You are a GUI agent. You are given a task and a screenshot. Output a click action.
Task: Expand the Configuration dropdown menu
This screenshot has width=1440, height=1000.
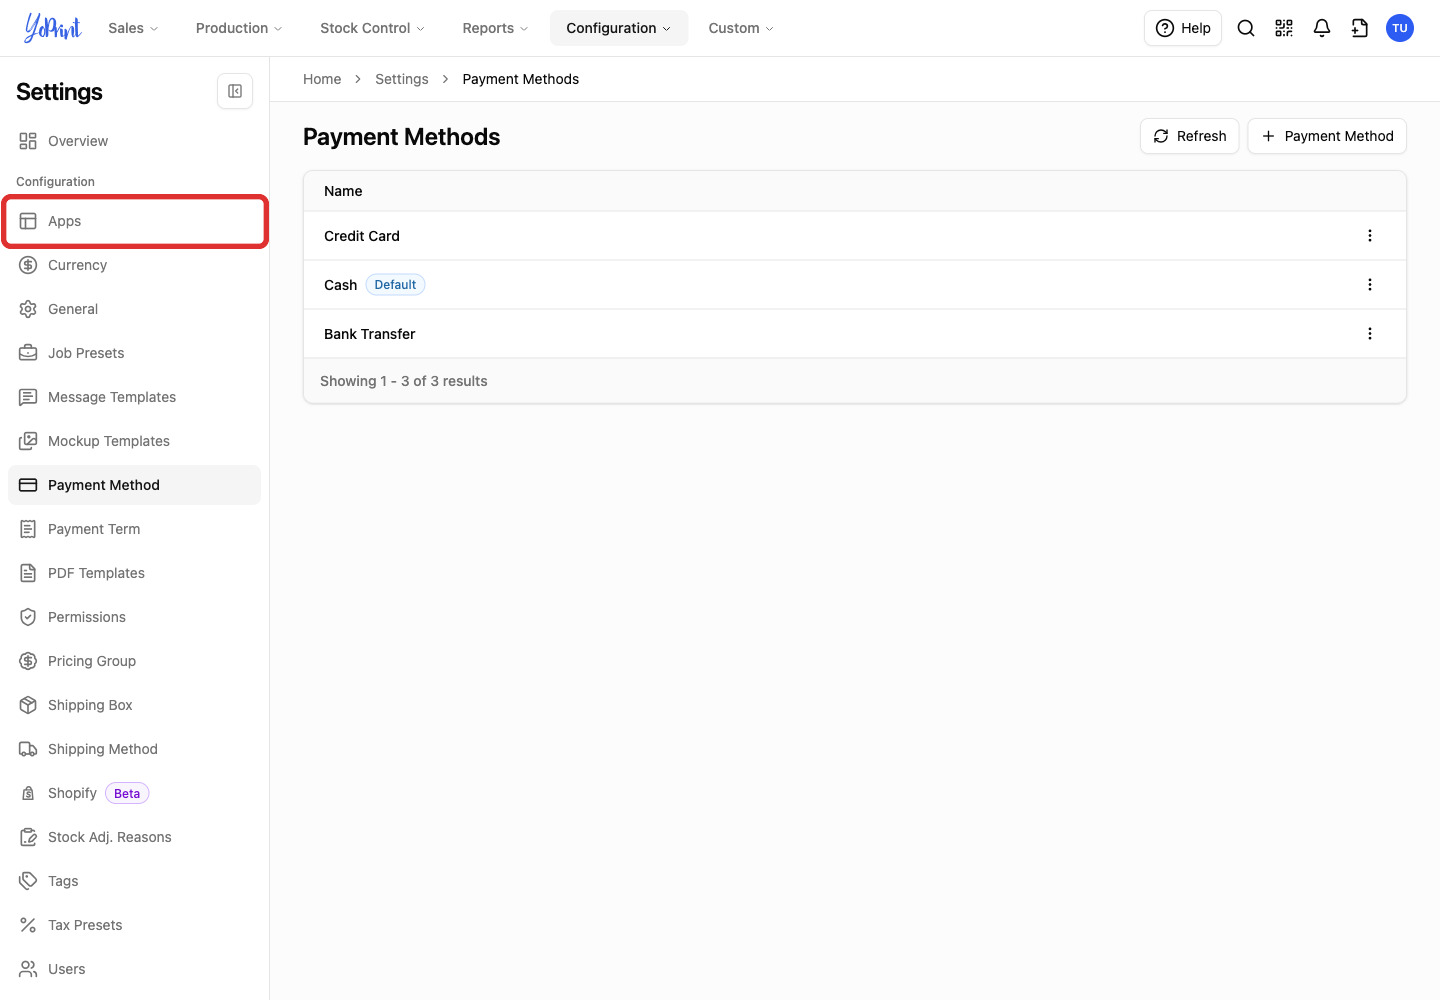pyautogui.click(x=619, y=28)
